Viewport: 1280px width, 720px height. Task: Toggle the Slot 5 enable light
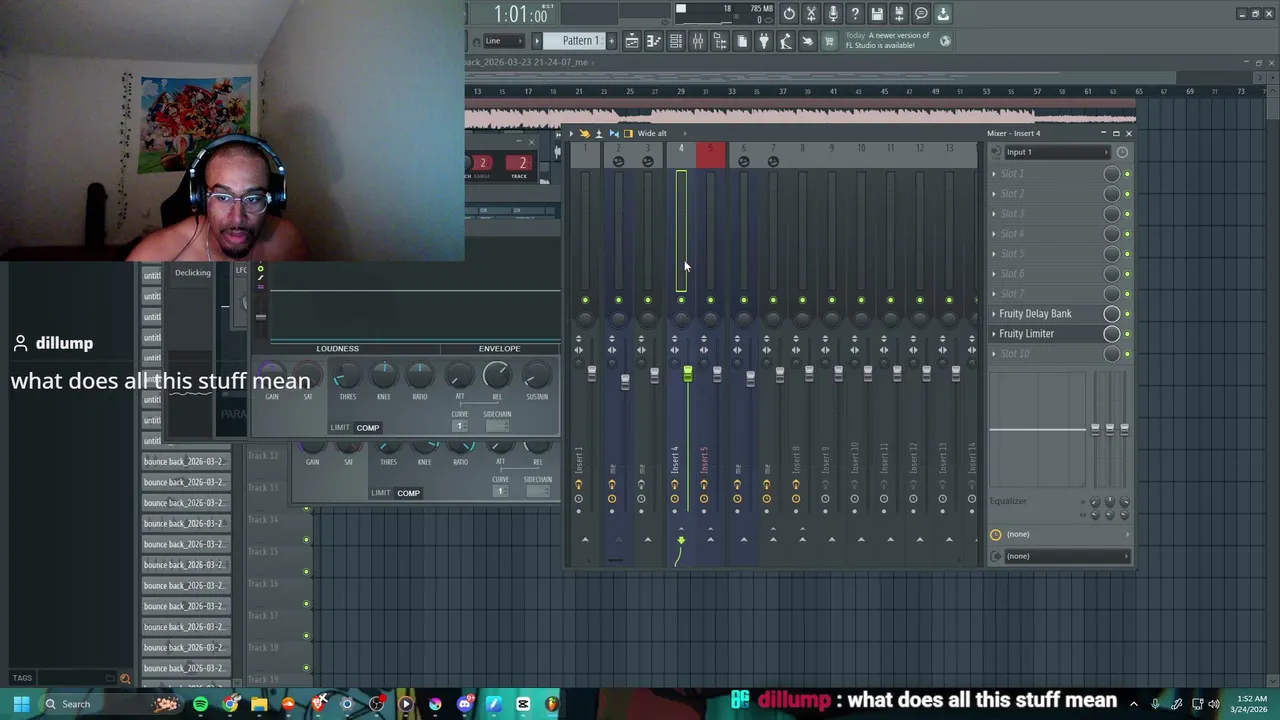pos(1127,254)
